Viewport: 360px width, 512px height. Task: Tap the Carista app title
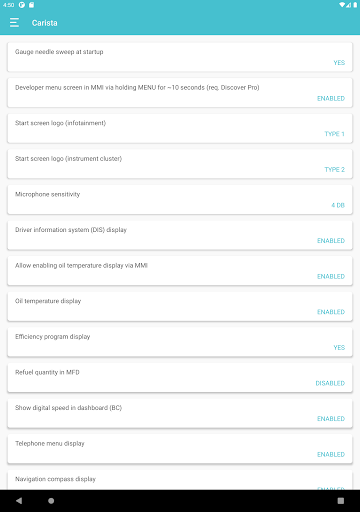point(45,23)
